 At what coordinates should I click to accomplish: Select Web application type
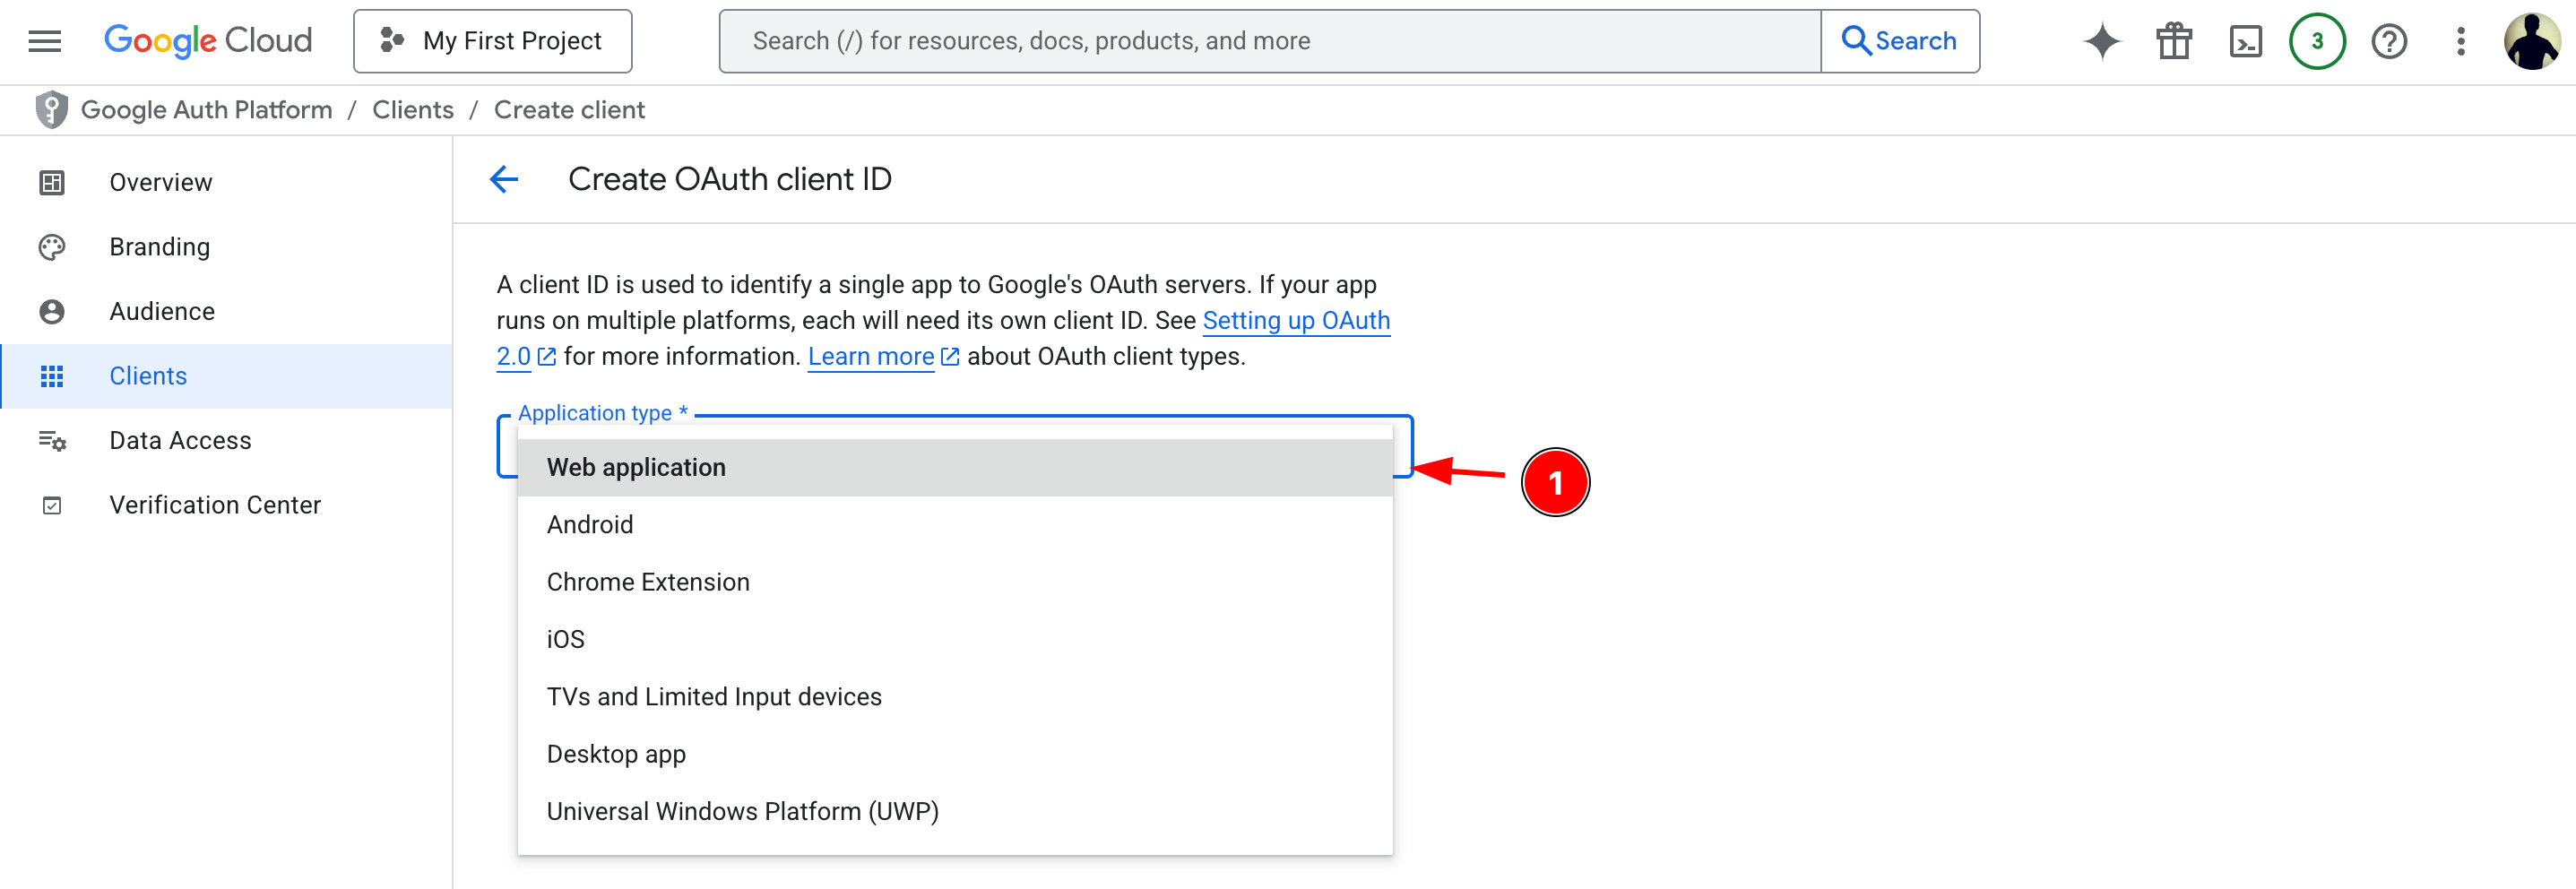(x=955, y=467)
